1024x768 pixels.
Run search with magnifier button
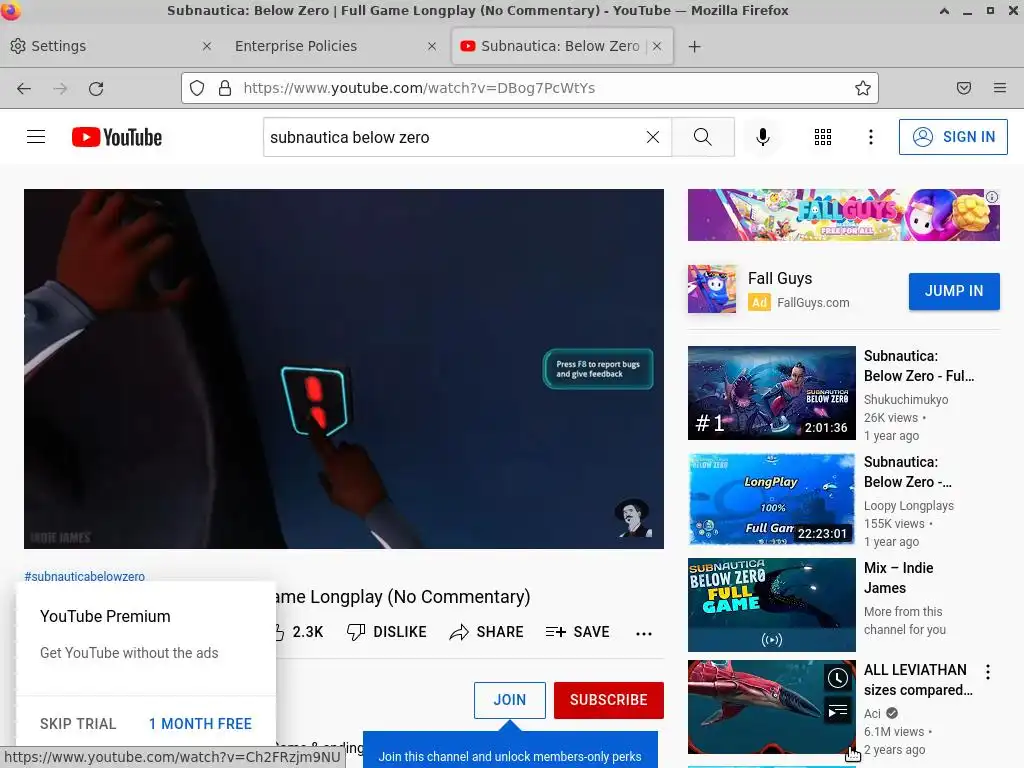(703, 137)
